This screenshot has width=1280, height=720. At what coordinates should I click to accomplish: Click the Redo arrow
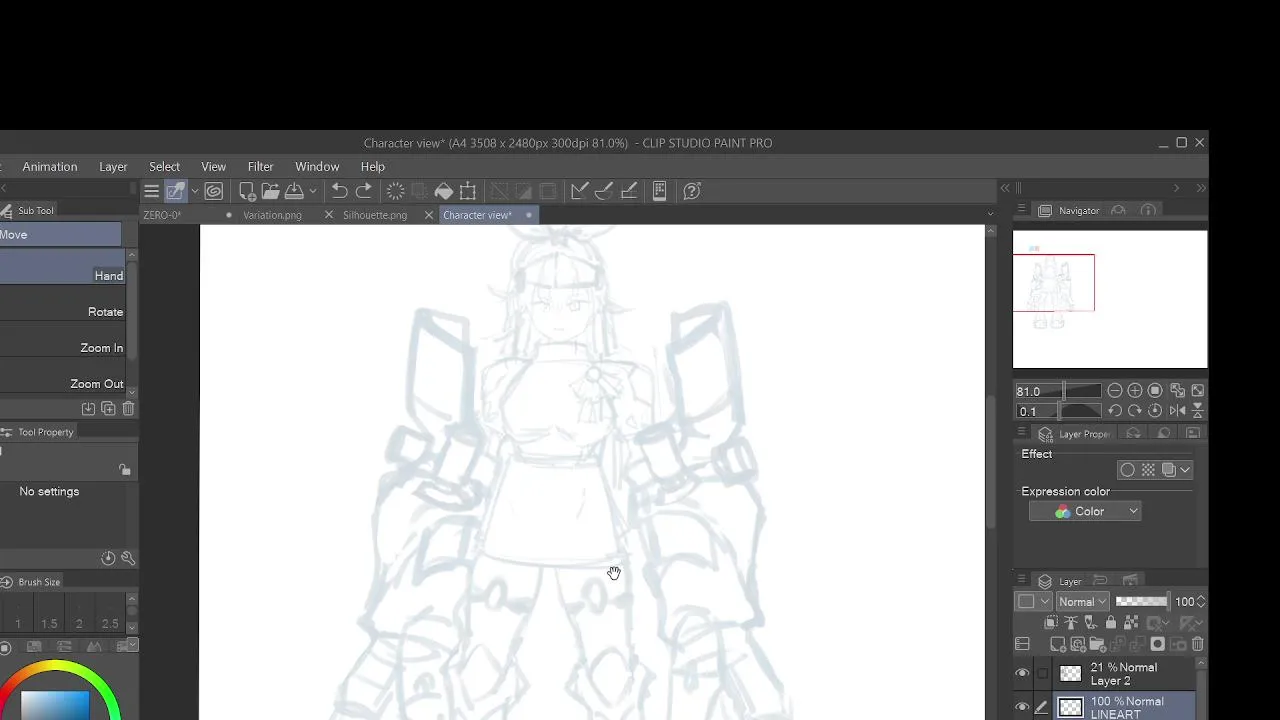[364, 191]
